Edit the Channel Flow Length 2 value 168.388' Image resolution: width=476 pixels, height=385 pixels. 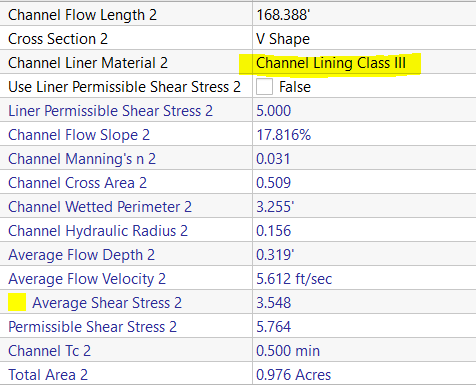tap(283, 15)
